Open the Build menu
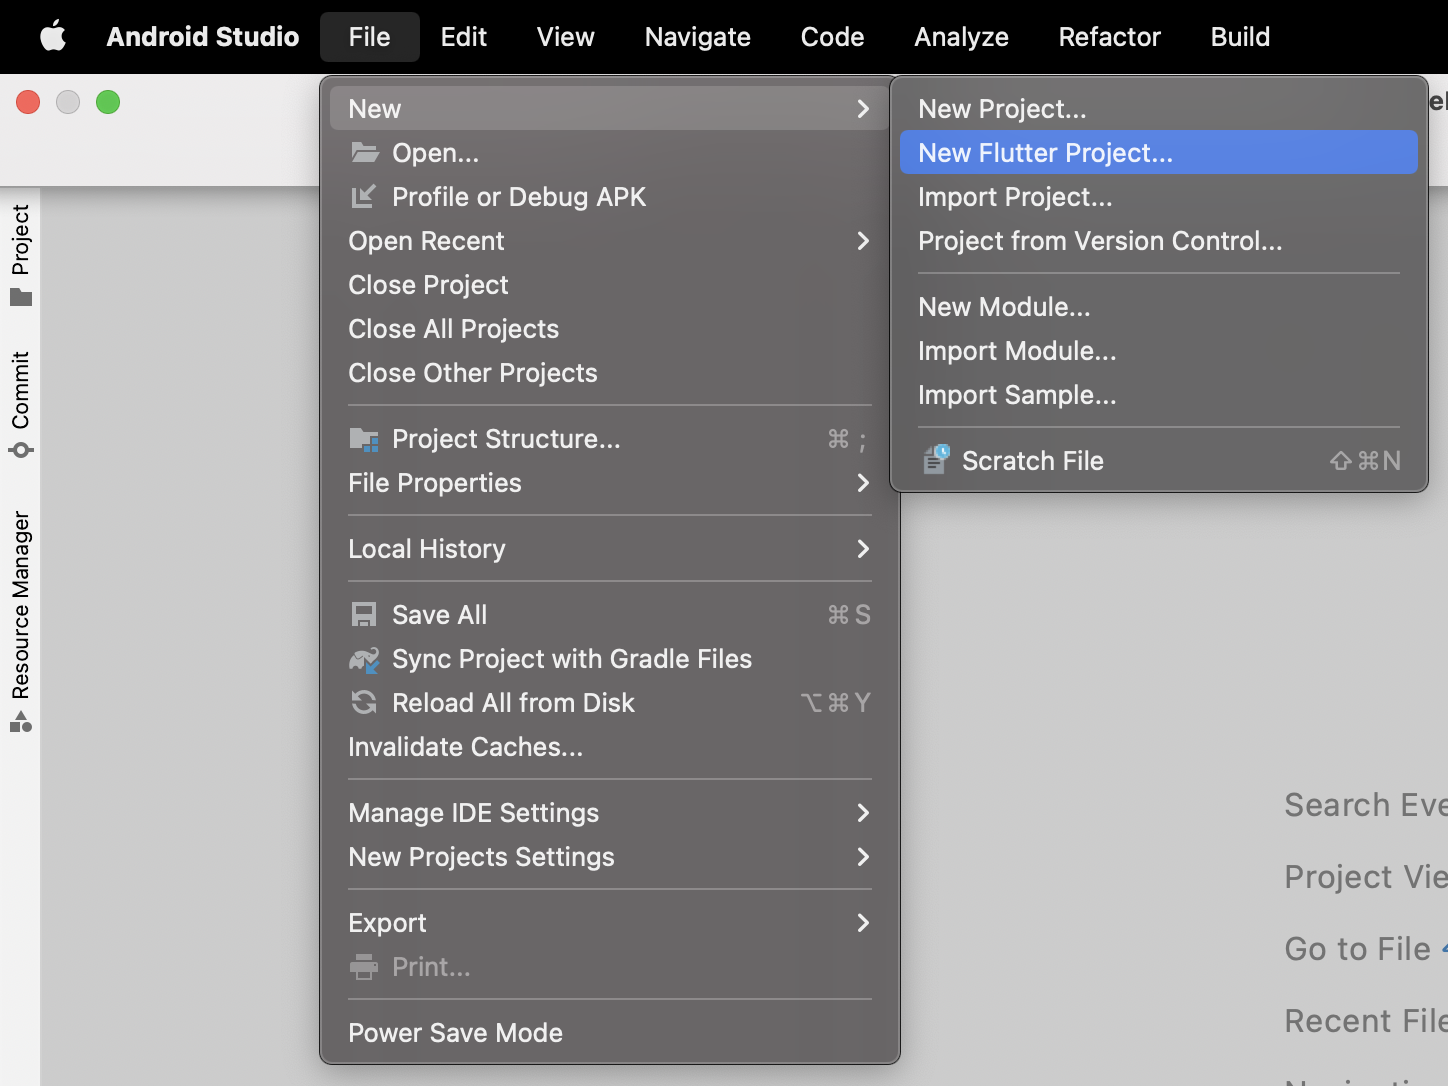Image resolution: width=1448 pixels, height=1086 pixels. point(1241,37)
